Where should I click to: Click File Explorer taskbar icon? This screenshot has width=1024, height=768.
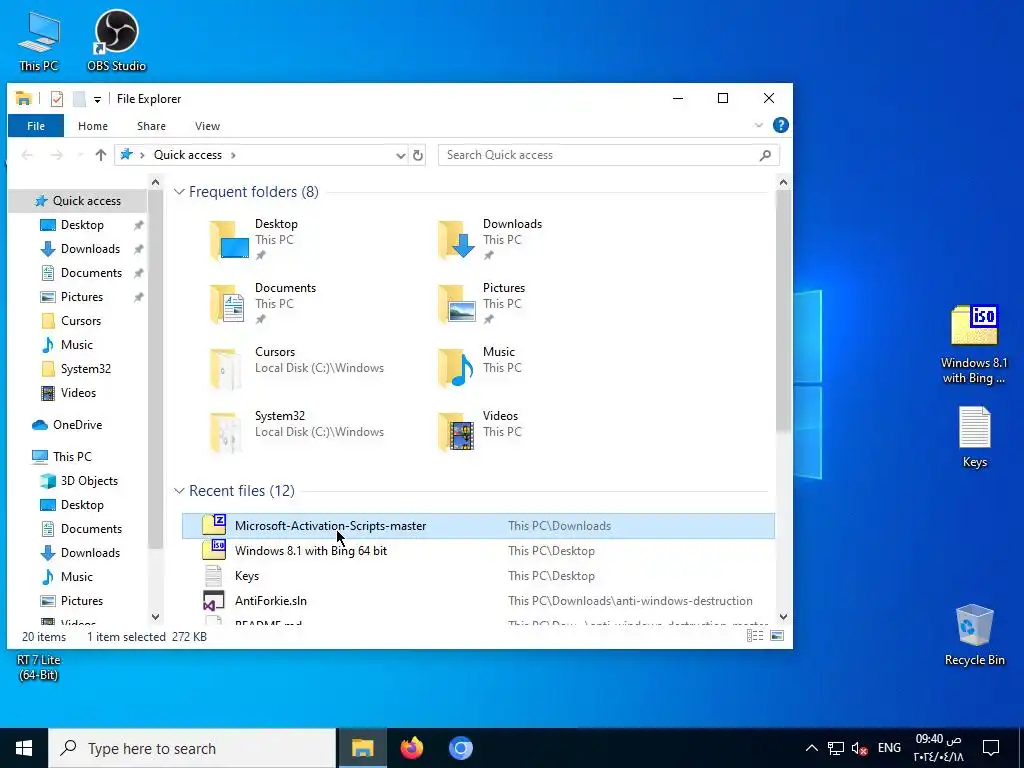click(x=362, y=748)
